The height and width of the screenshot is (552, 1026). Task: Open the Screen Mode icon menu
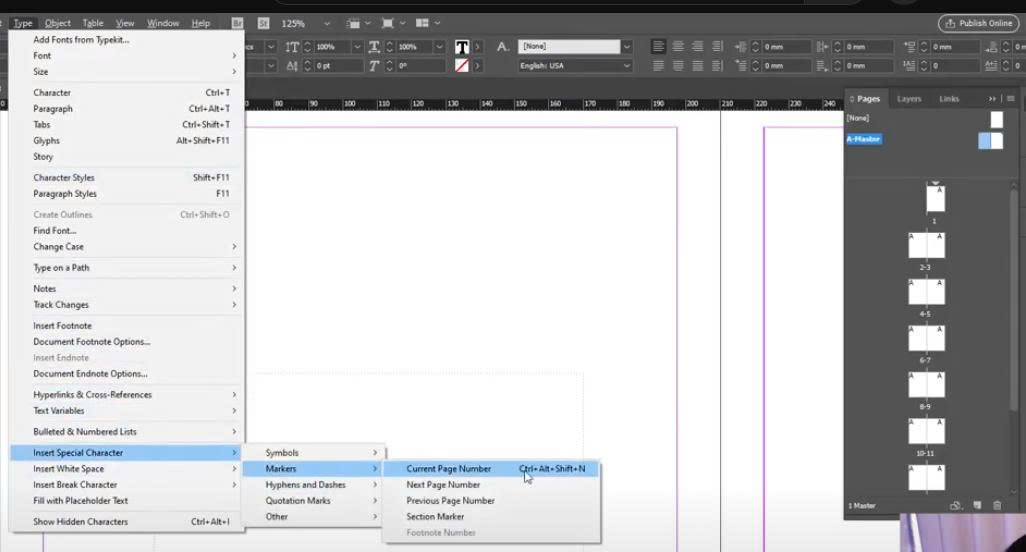(x=393, y=24)
